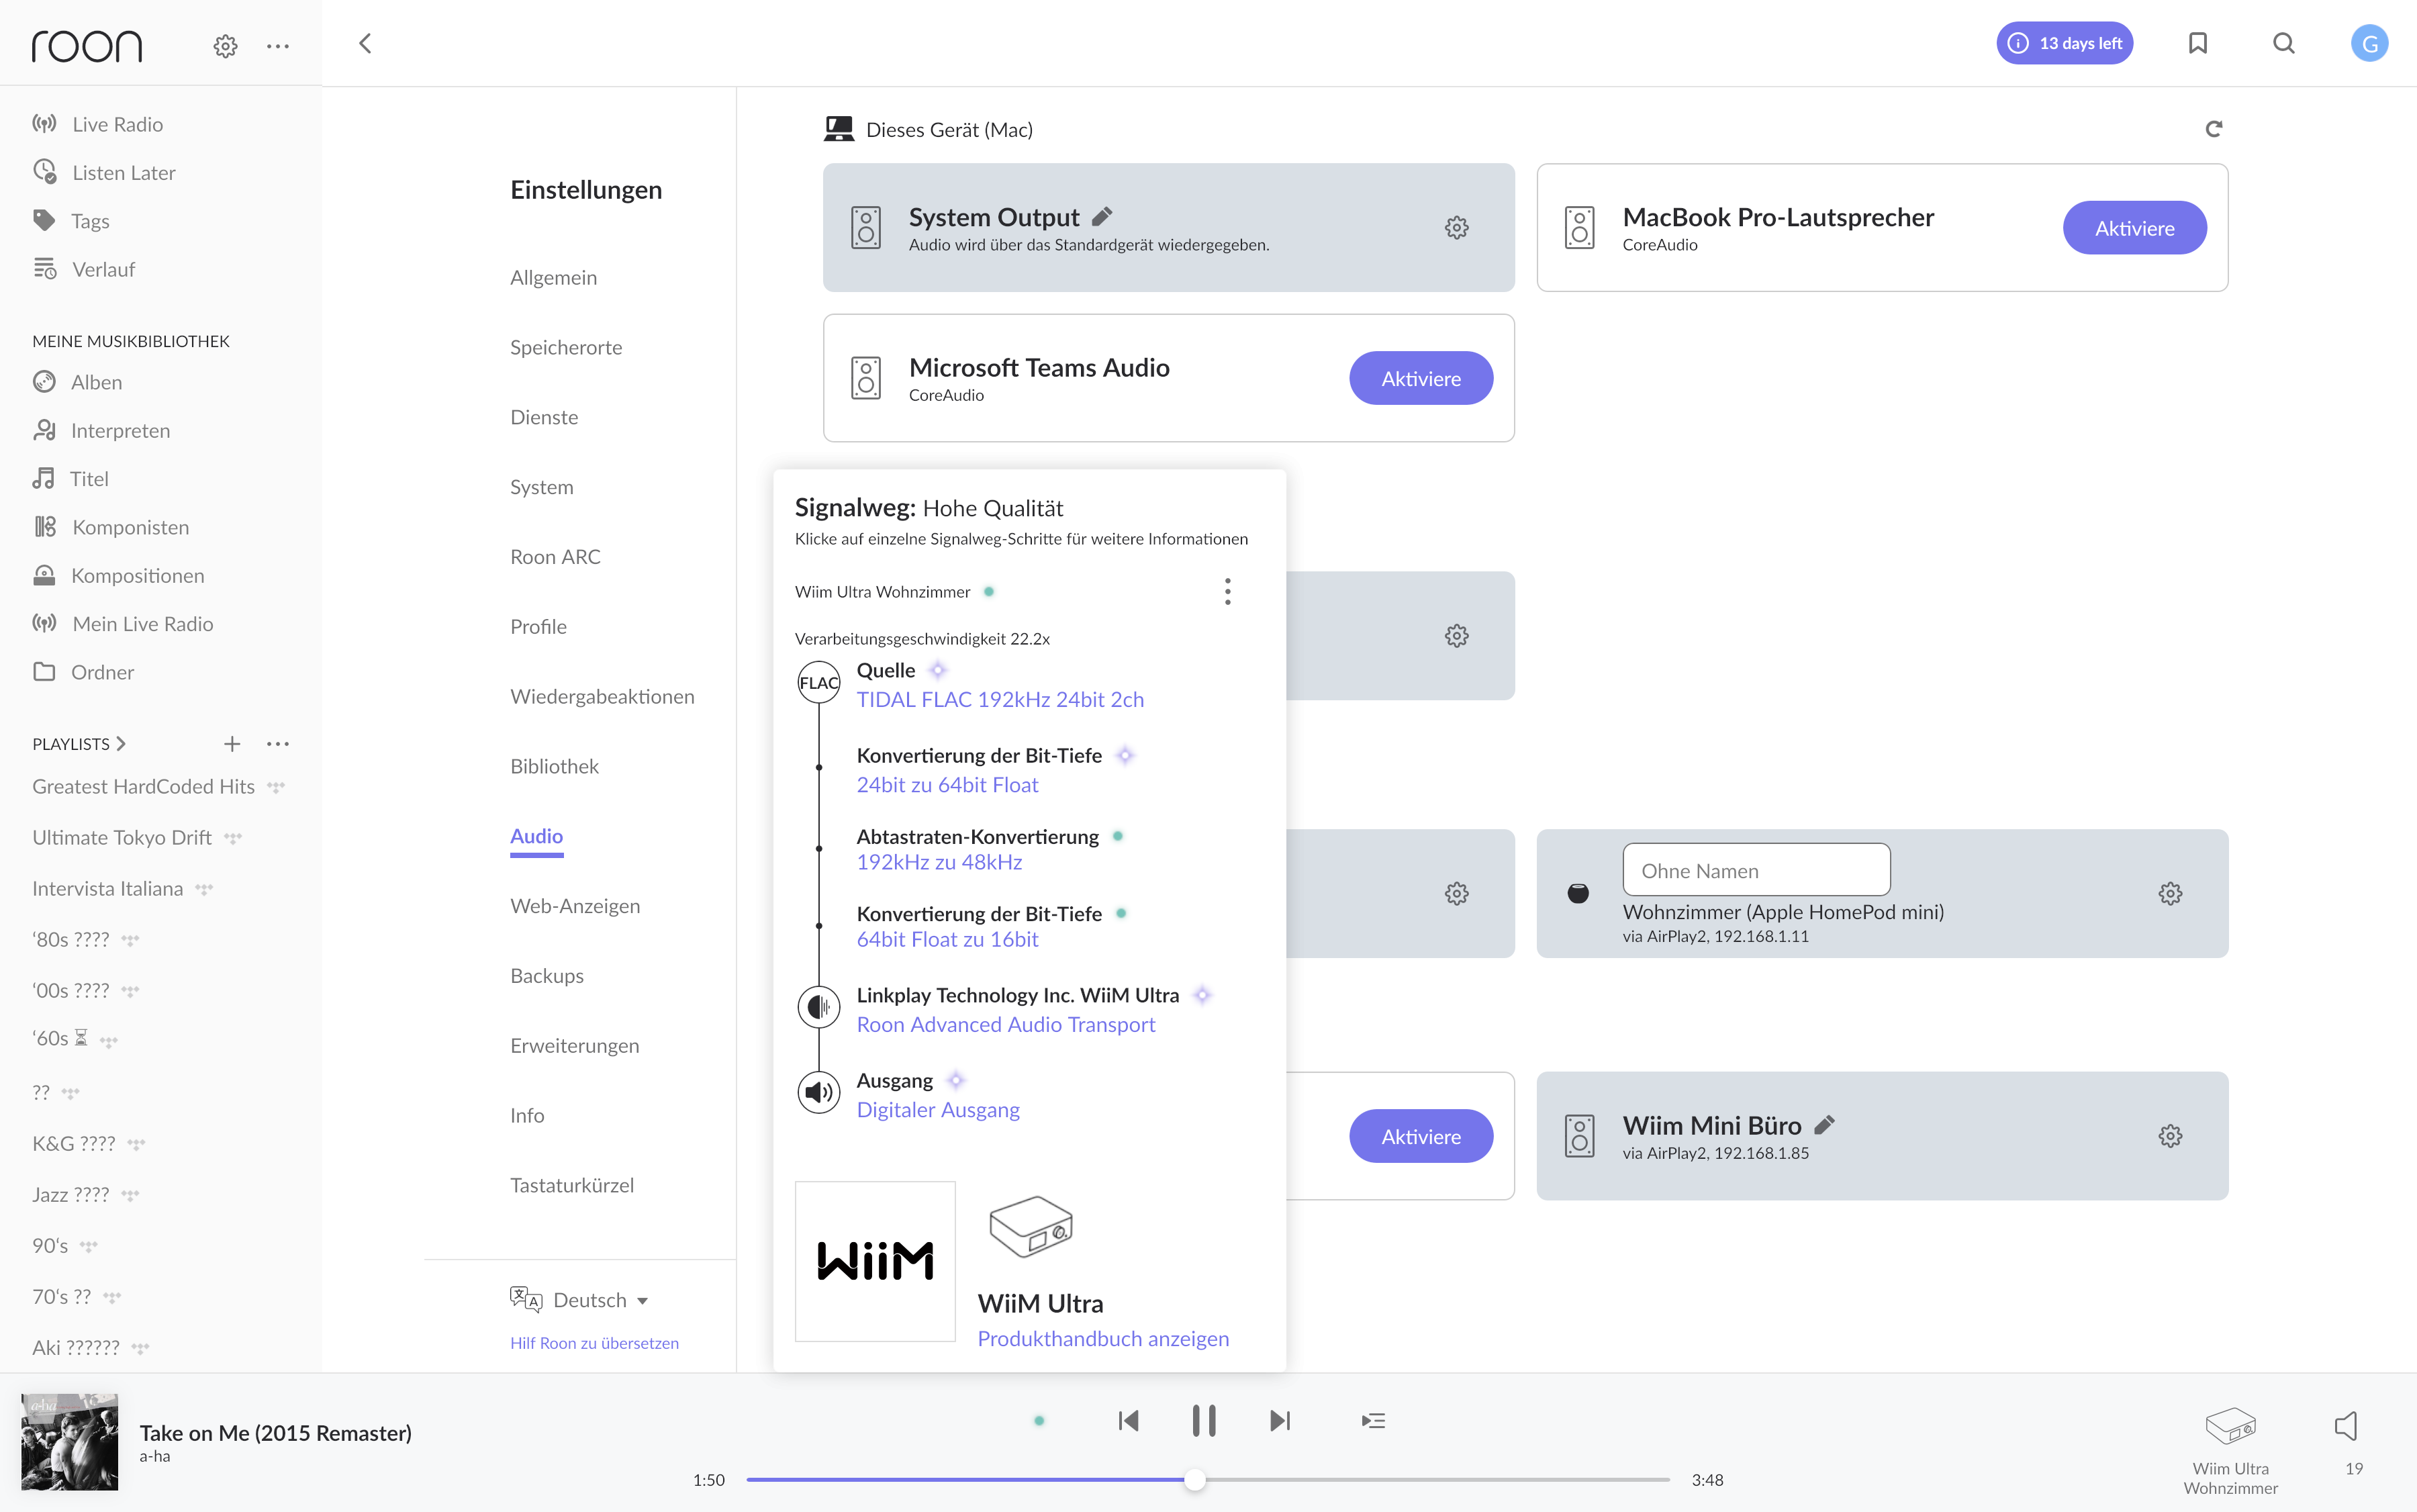Pause playback
Screen dimensions: 2417x1512
1204,1421
